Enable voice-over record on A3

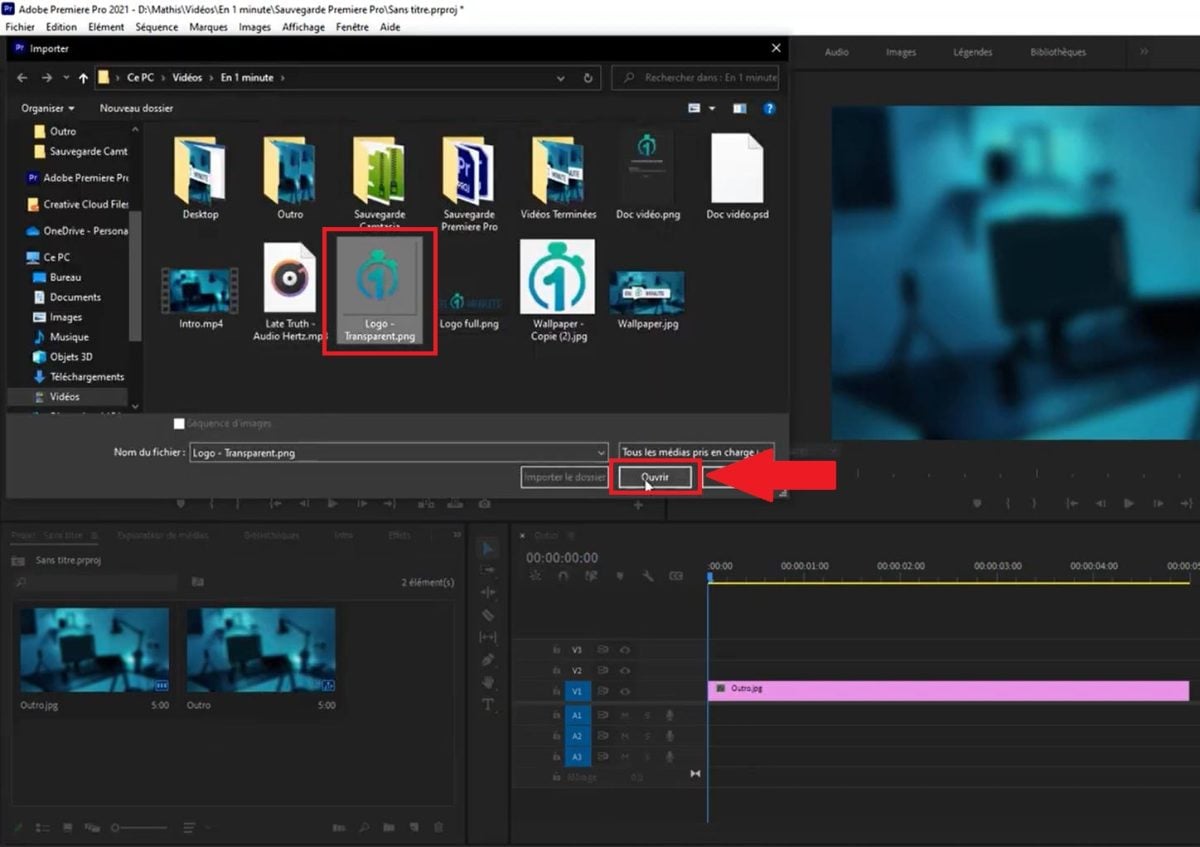click(x=670, y=756)
